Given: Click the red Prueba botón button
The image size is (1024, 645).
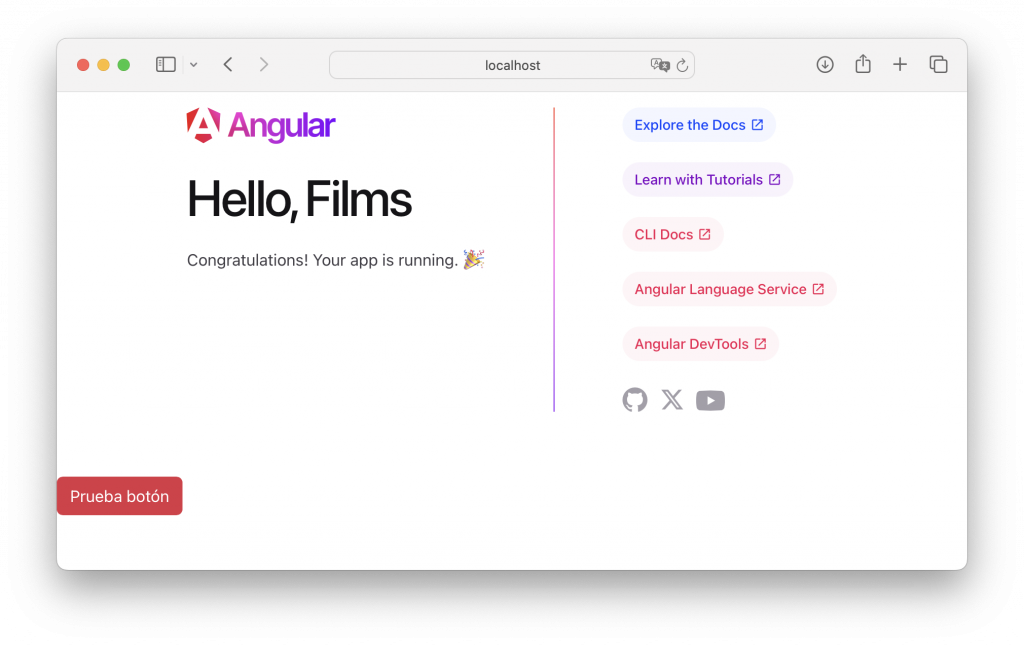Looking at the screenshot, I should coord(119,496).
